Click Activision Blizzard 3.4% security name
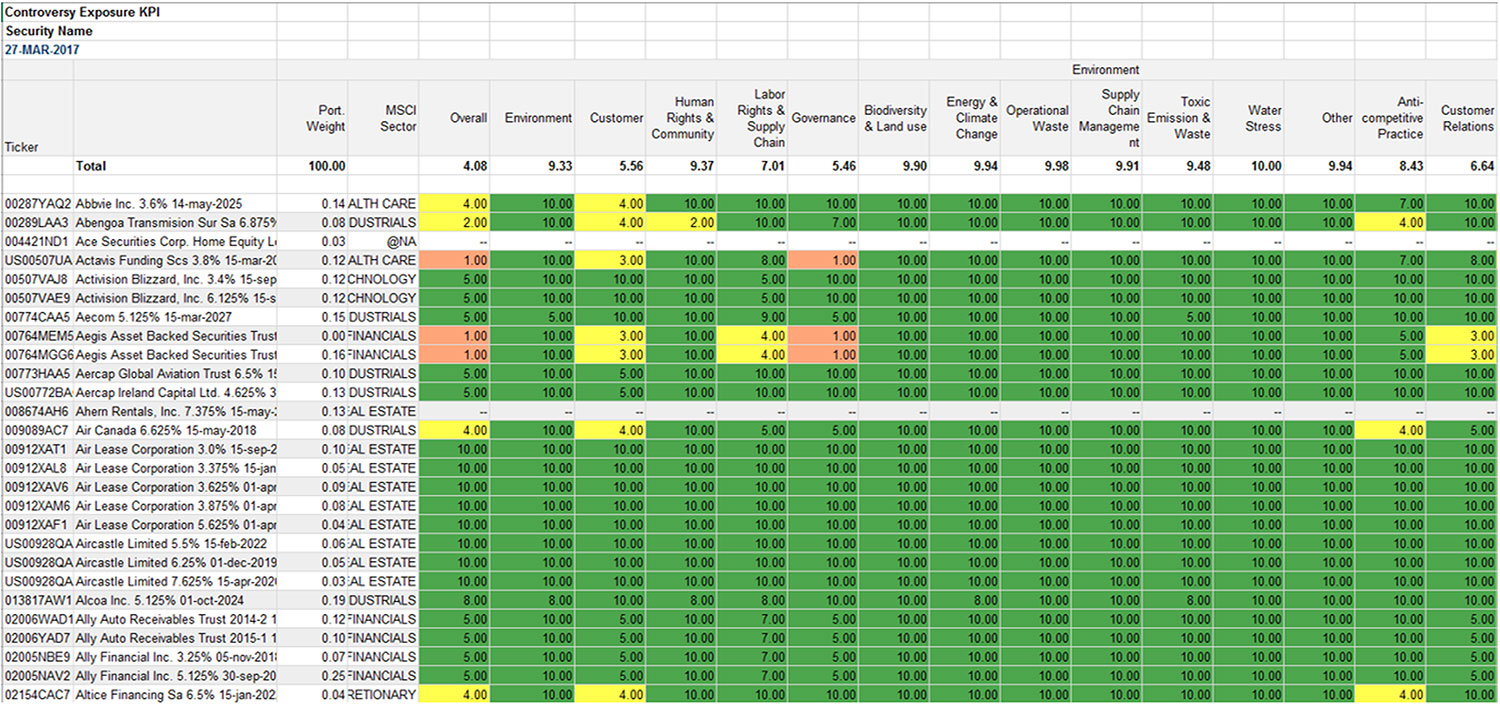The image size is (1500, 709). point(176,279)
